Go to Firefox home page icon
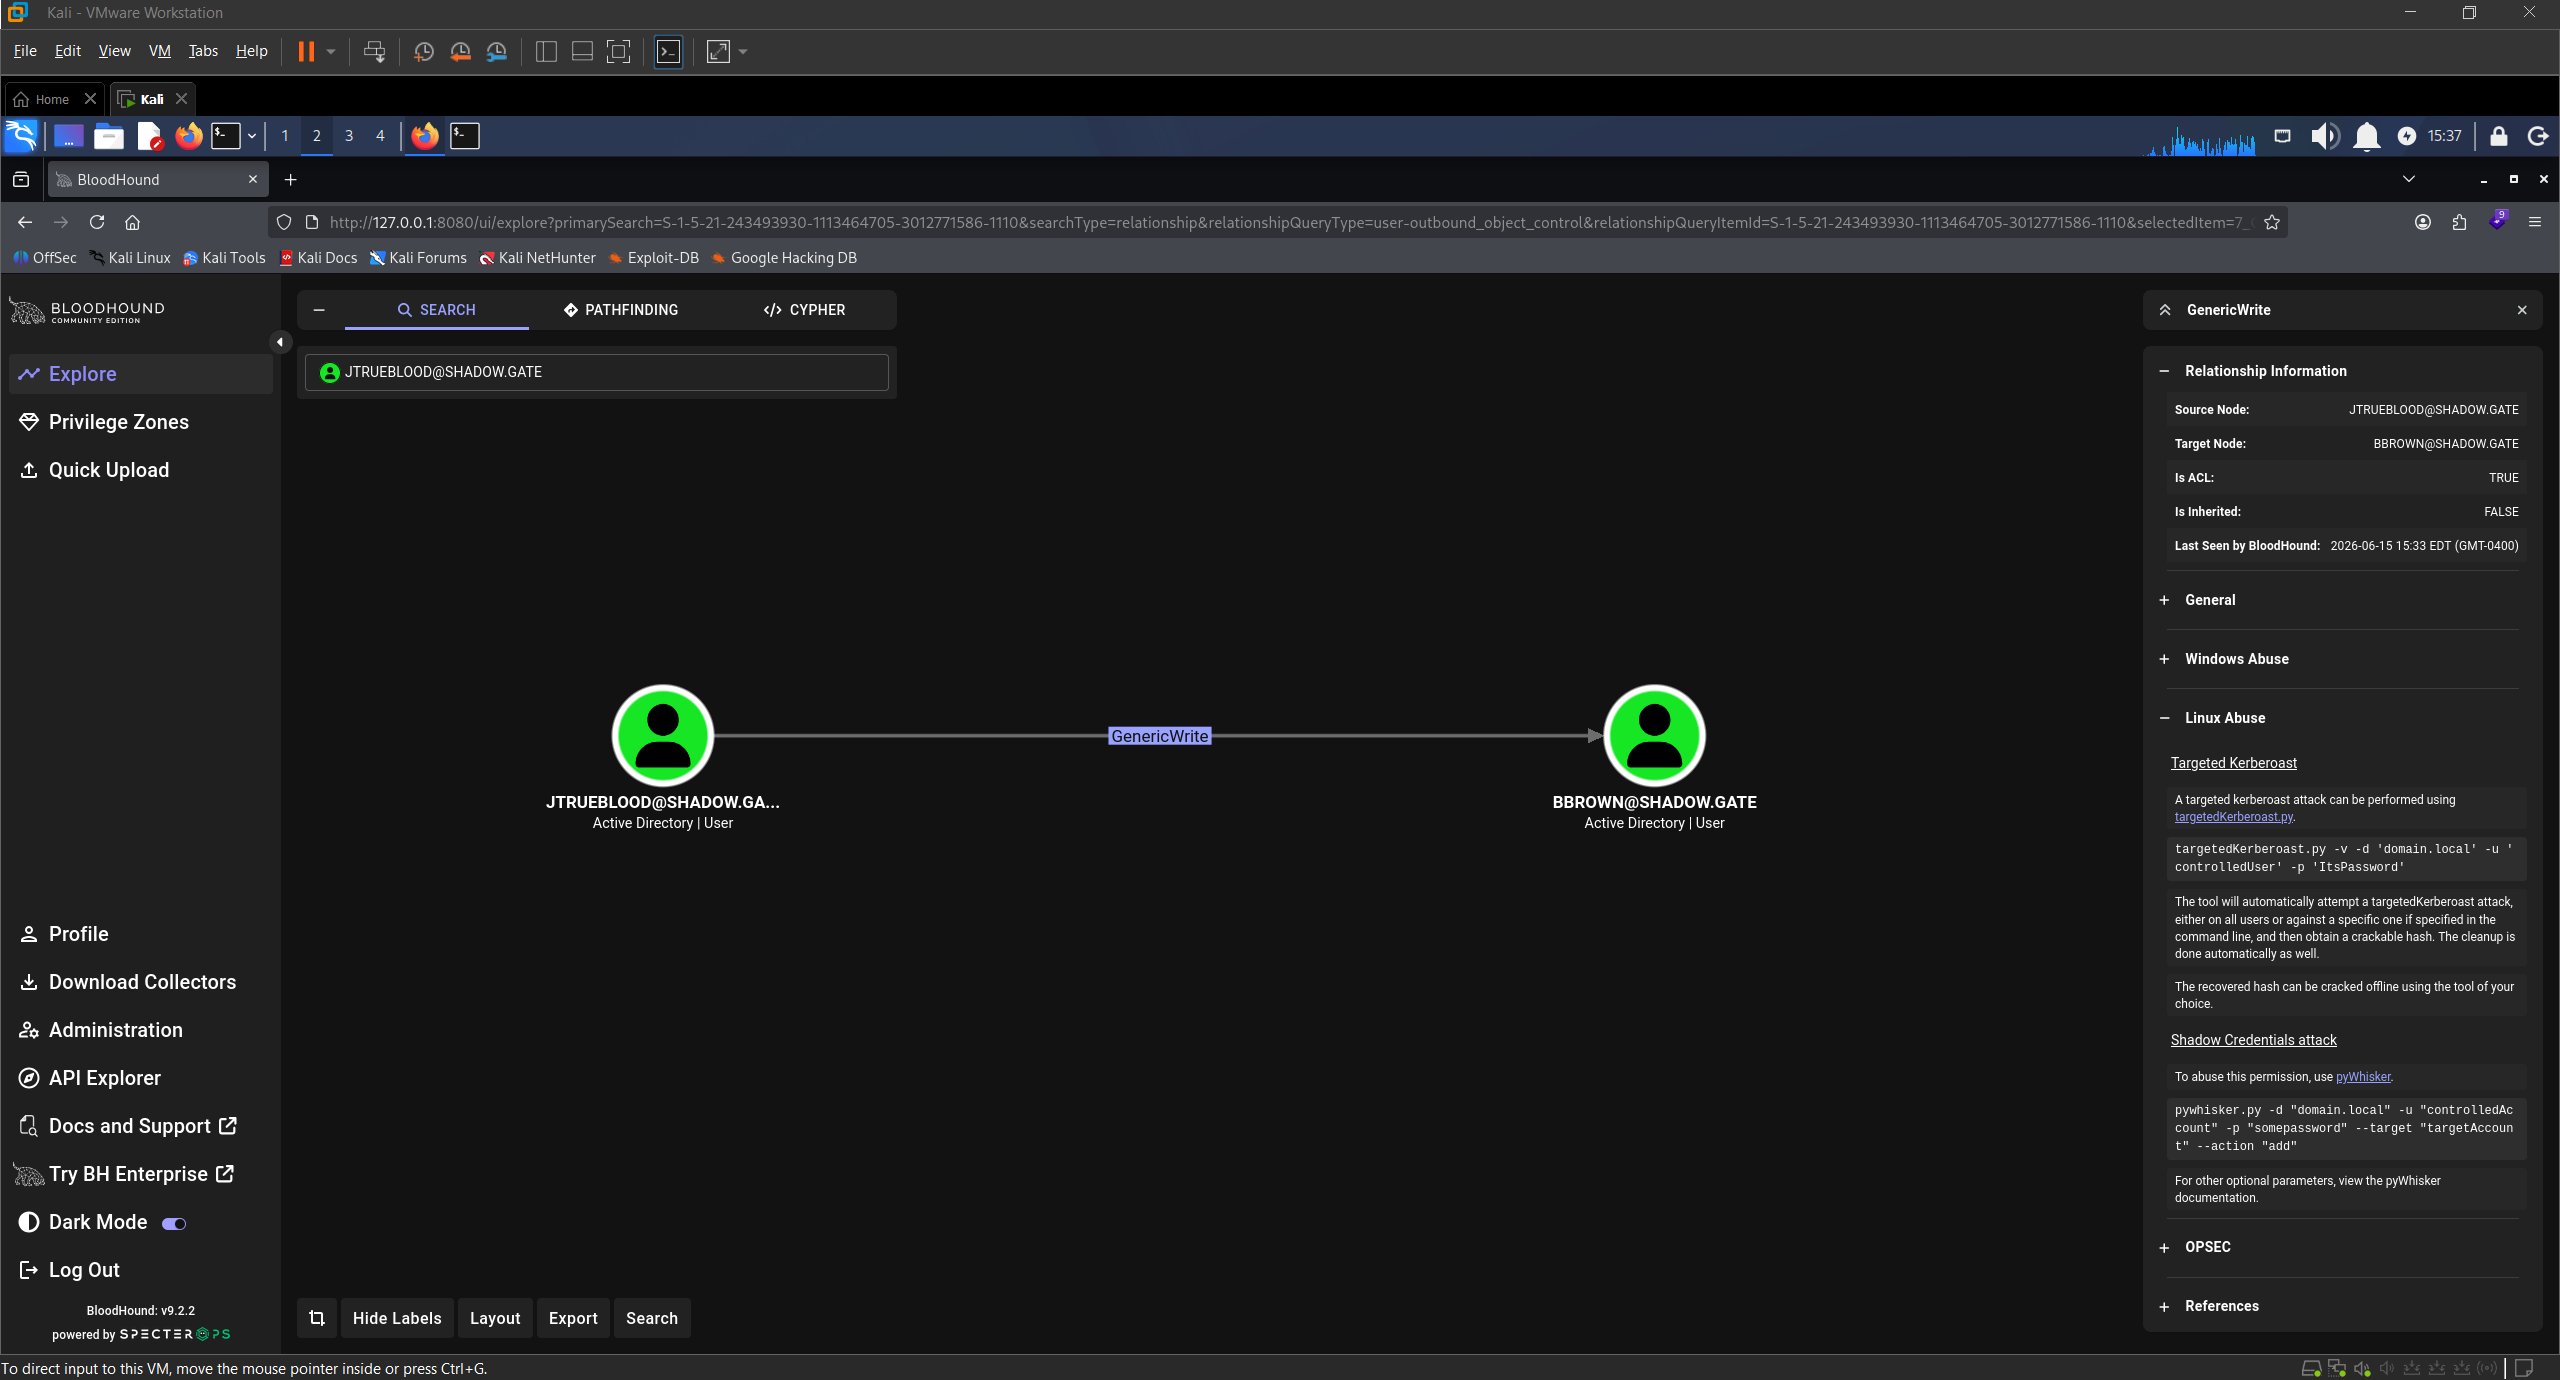 [x=132, y=222]
